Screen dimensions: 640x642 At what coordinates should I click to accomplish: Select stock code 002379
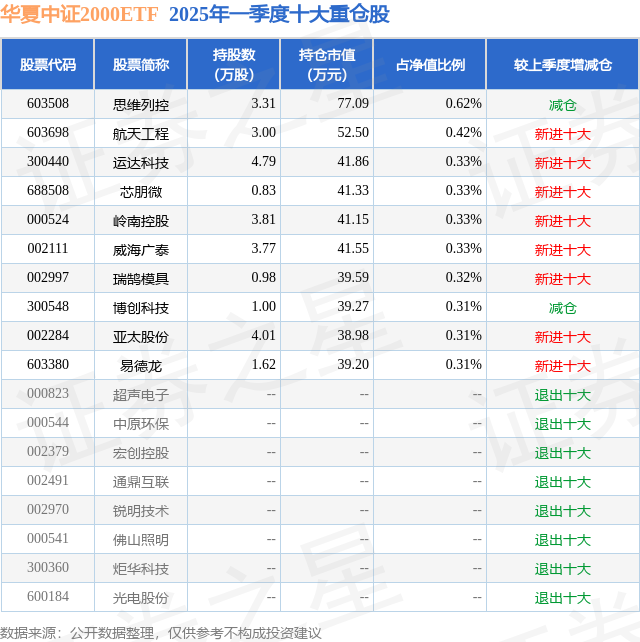[48, 452]
